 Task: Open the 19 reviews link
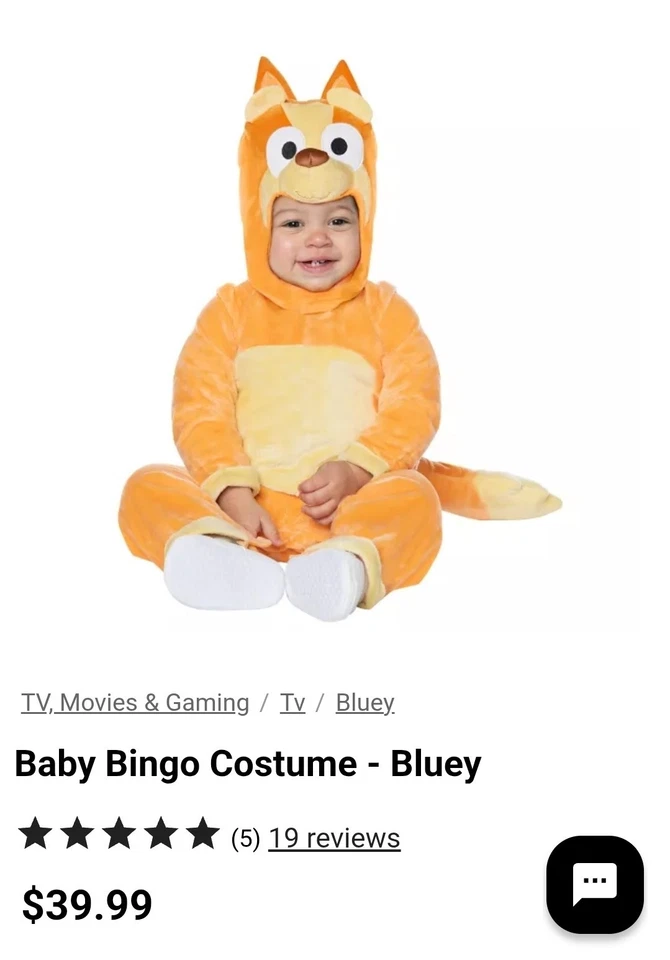[x=334, y=838]
